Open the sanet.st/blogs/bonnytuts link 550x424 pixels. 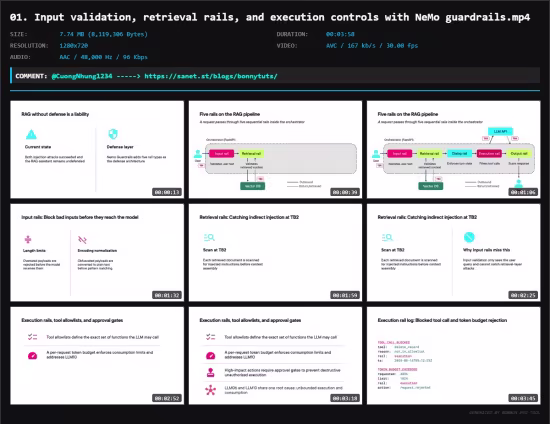click(x=211, y=76)
